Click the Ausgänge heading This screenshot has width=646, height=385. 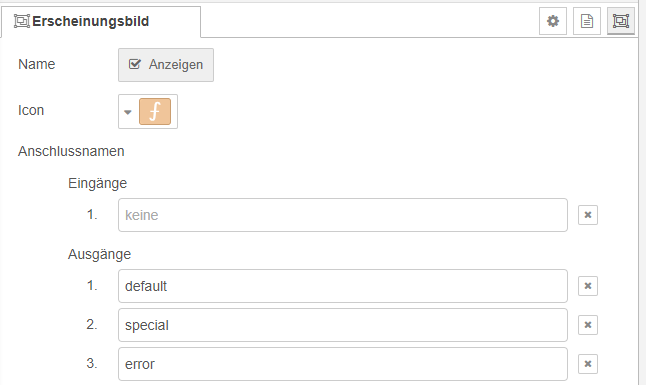[99, 254]
